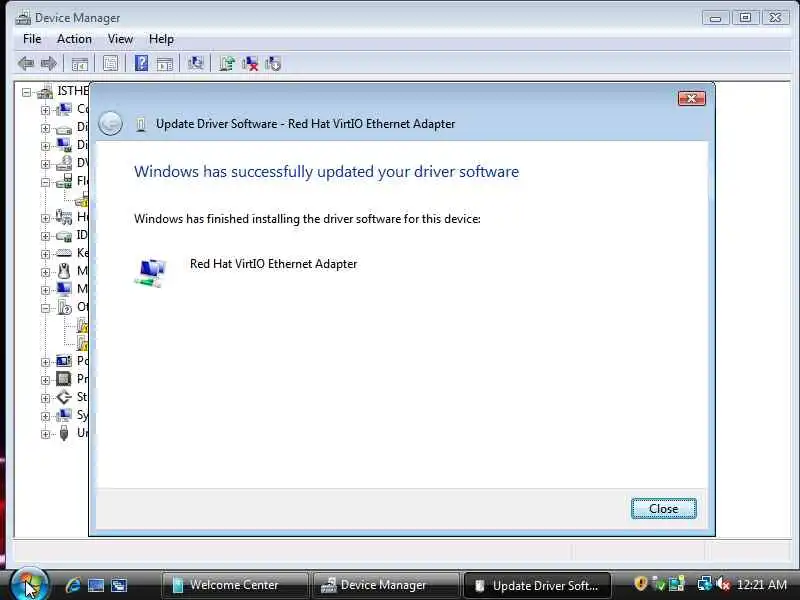Collapse the Other devices (Ot) node
Viewport: 800px width, 600px height.
[45, 308]
